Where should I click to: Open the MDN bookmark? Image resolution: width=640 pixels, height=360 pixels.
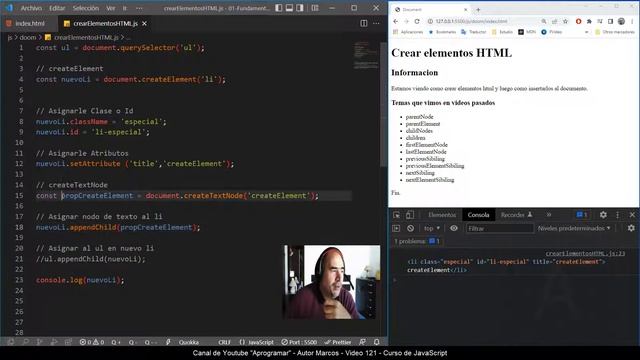[x=527, y=32]
